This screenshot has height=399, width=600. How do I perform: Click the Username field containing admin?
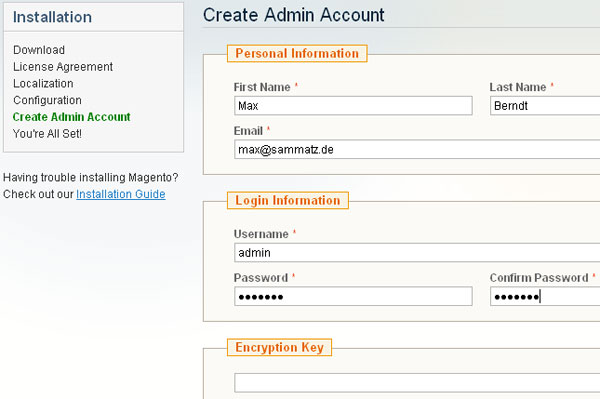(417, 252)
